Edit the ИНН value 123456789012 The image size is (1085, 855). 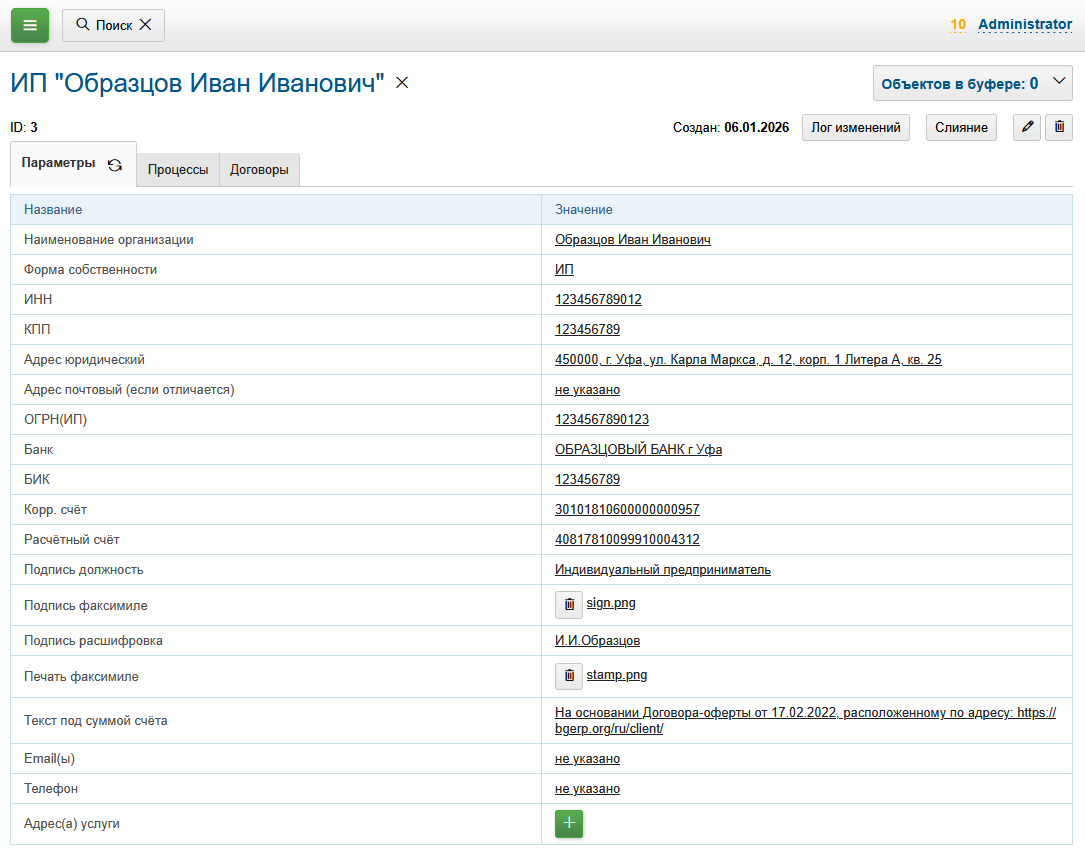point(598,299)
